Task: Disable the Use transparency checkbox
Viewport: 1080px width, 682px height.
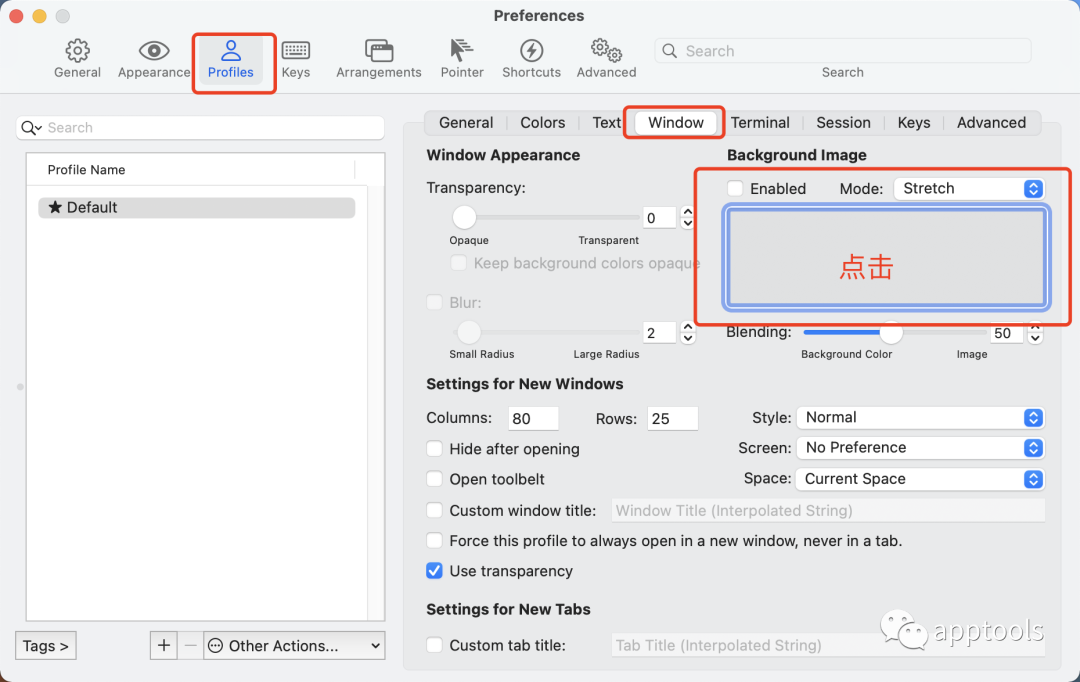Action: [x=434, y=571]
